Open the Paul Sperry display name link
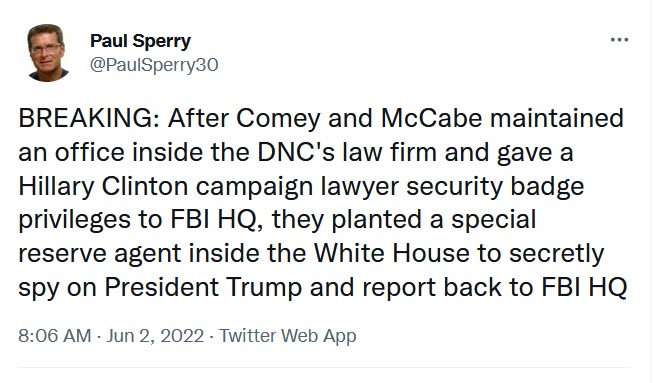Image resolution: width=656 pixels, height=383 pixels. [x=140, y=41]
